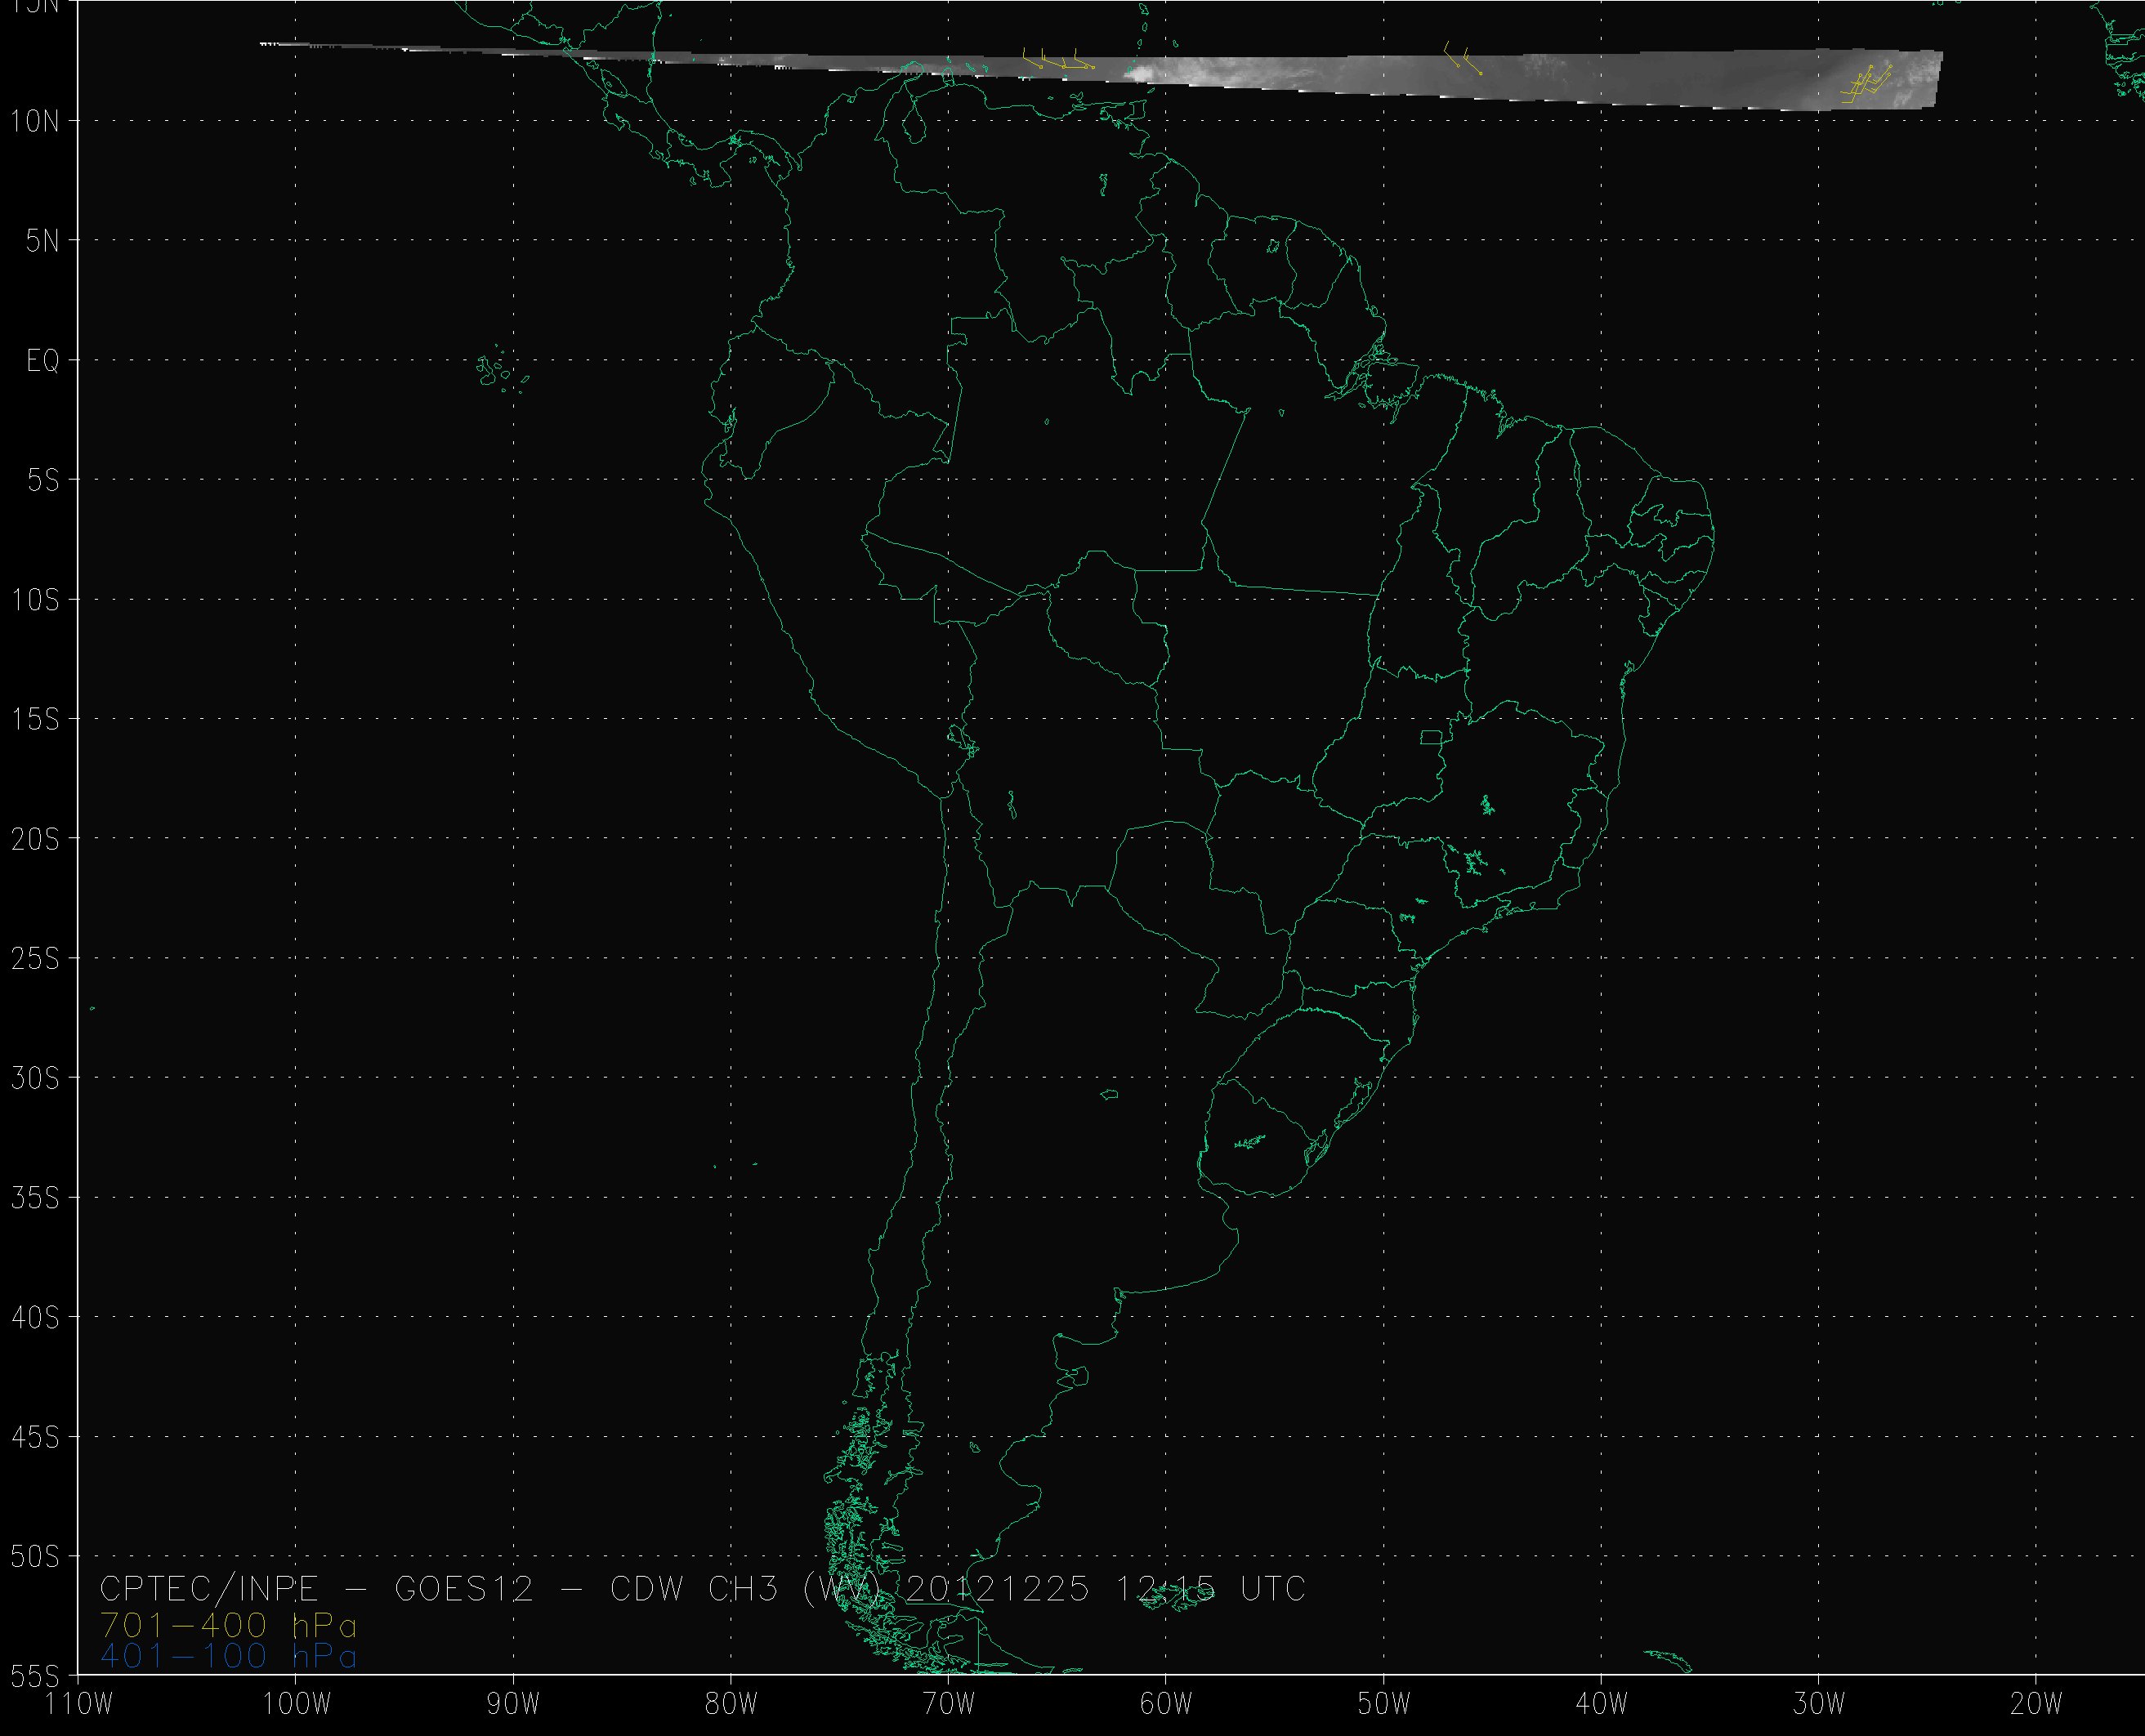Click the 701-400 hPa legend entry

pyautogui.click(x=228, y=1625)
